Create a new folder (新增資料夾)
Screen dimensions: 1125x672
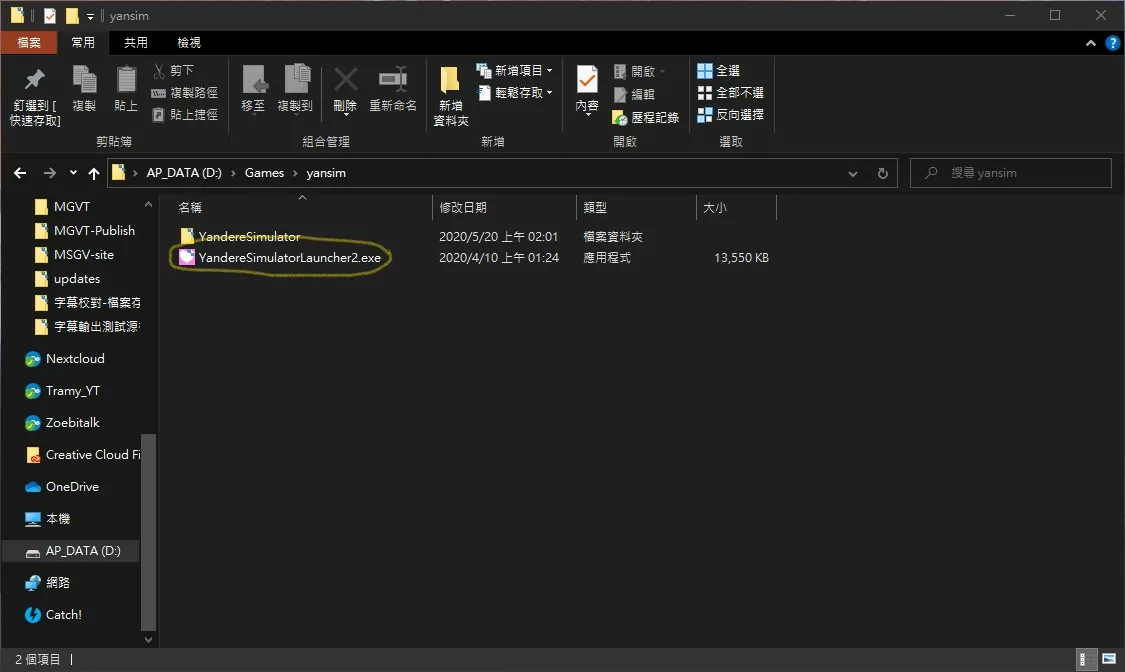point(451,96)
